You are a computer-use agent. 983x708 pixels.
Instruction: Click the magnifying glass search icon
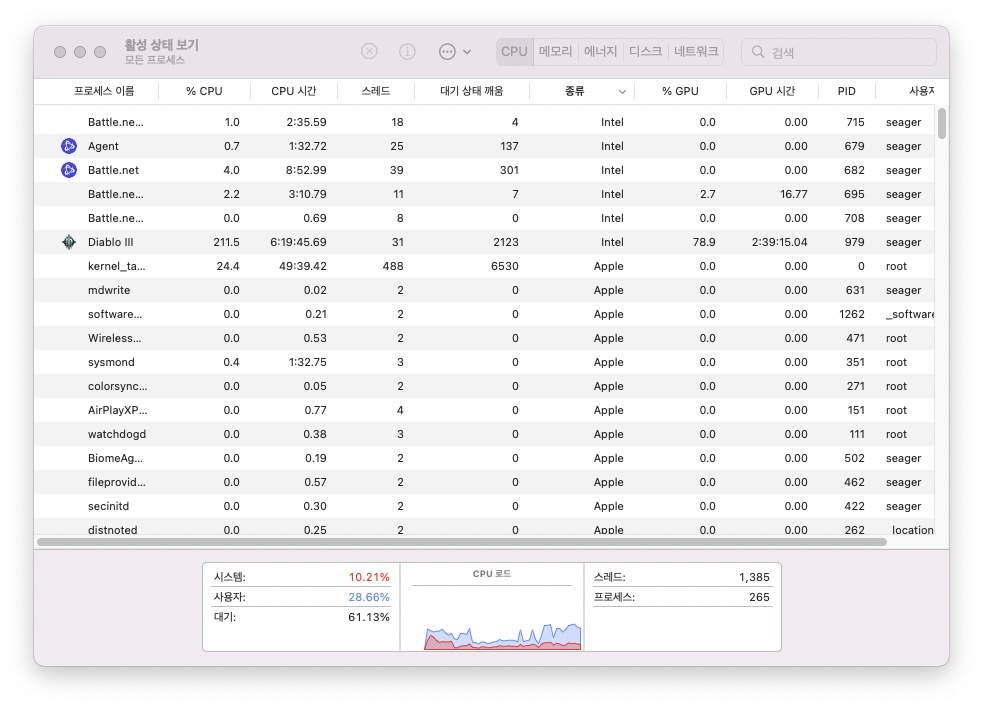click(x=758, y=52)
